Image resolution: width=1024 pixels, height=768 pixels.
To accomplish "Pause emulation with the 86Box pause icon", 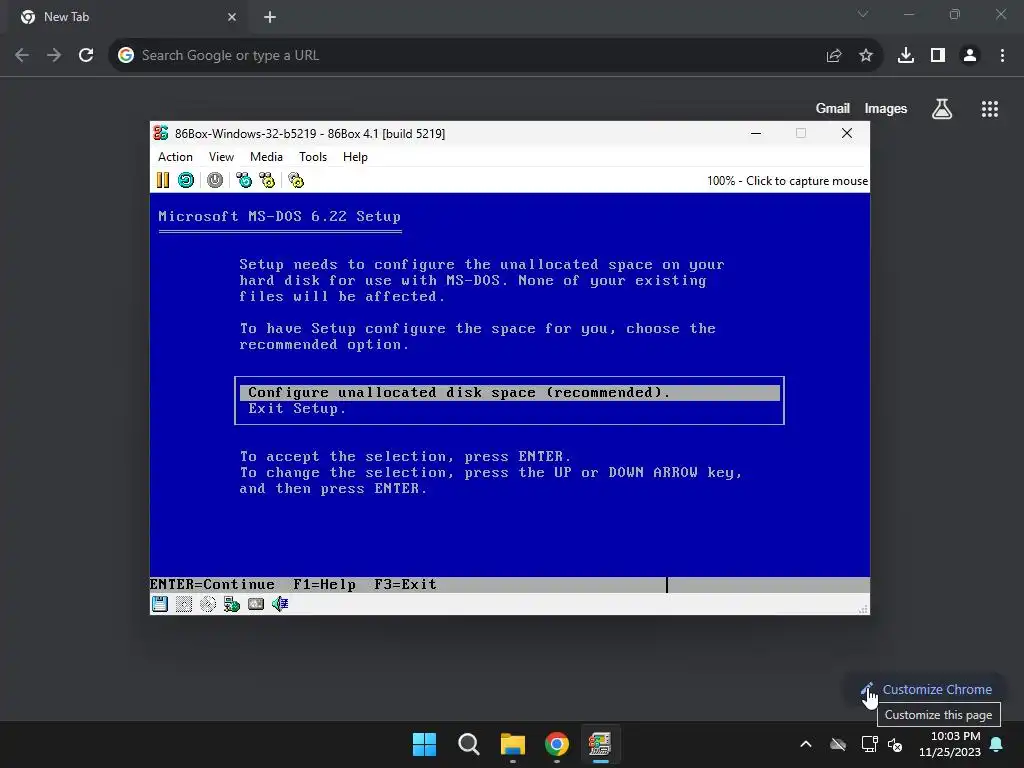I will tap(163, 180).
